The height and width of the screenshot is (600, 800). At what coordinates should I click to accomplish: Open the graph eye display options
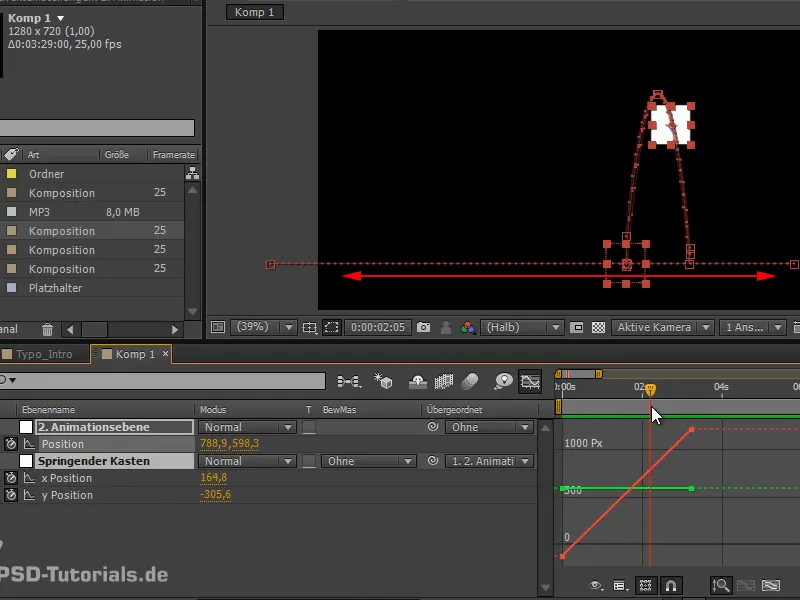(597, 586)
